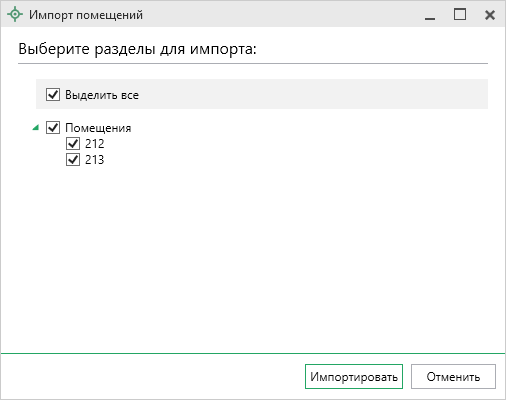The image size is (506, 400).
Task: Maximize the Импорт помещений dialog
Action: [460, 14]
